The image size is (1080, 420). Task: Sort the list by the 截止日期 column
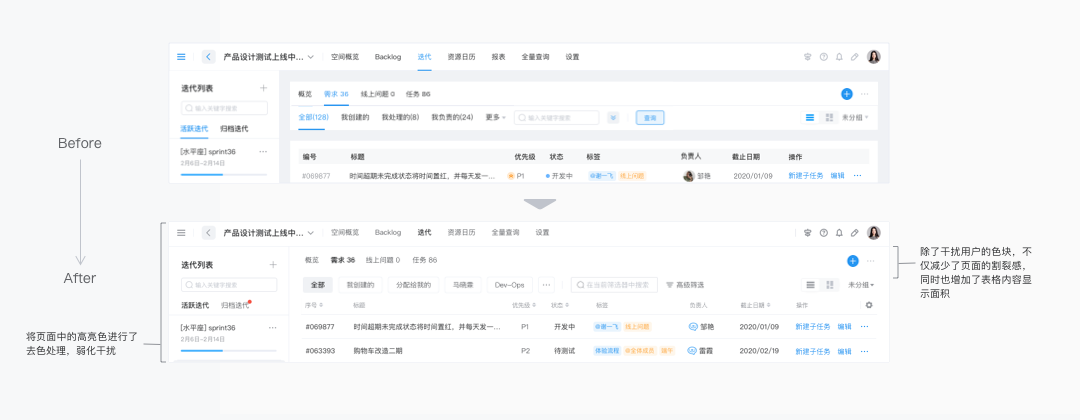755,305
